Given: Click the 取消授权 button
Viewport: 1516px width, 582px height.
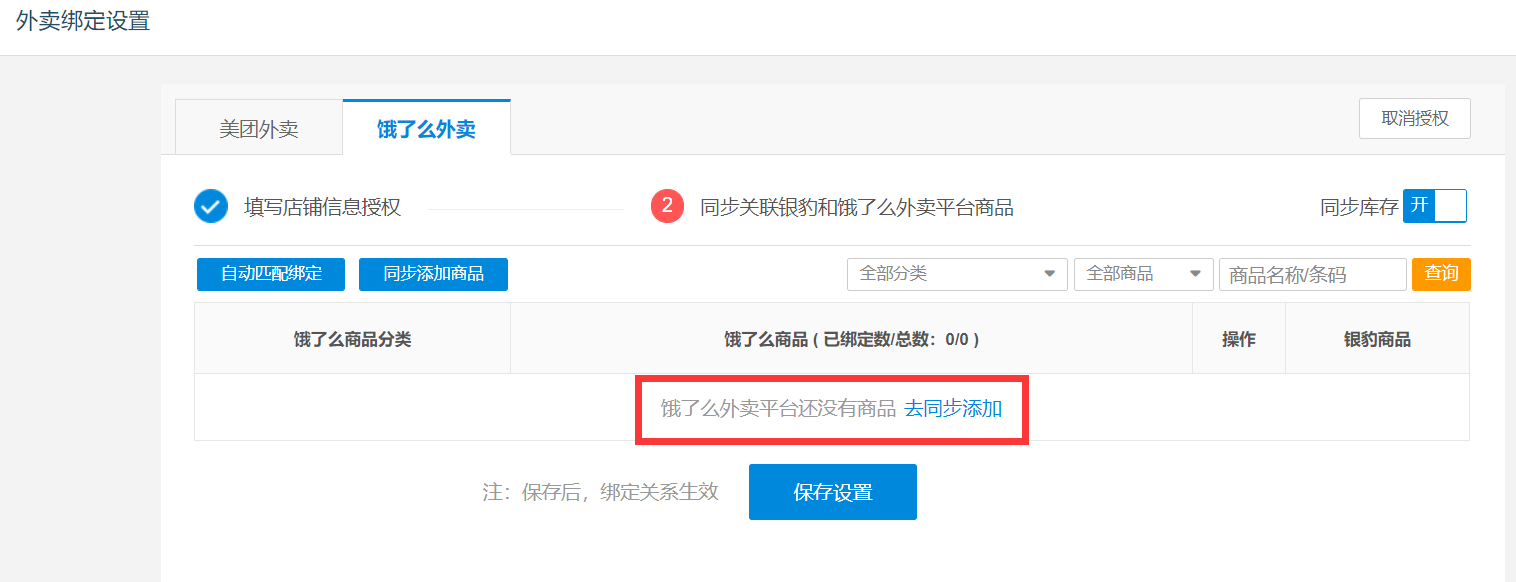Looking at the screenshot, I should click(x=1414, y=119).
